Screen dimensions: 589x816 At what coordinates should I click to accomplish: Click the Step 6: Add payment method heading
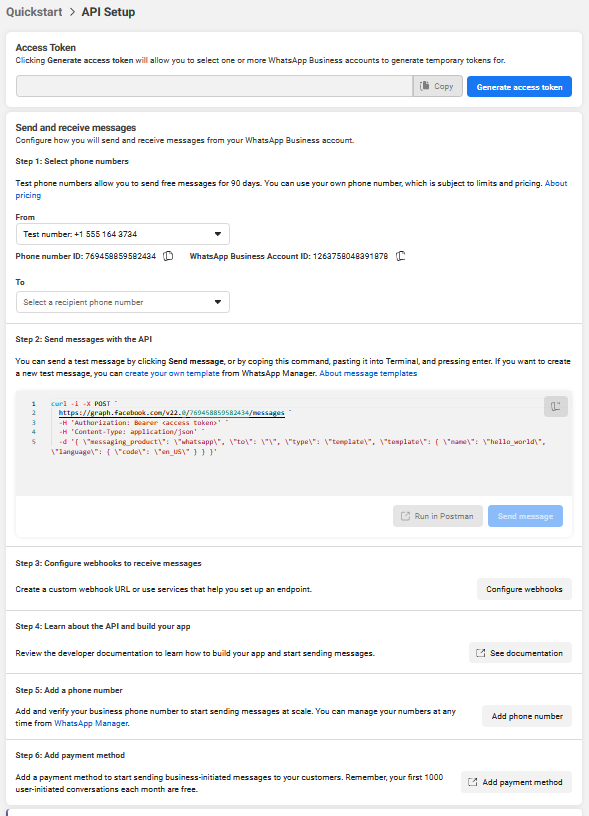(70, 756)
